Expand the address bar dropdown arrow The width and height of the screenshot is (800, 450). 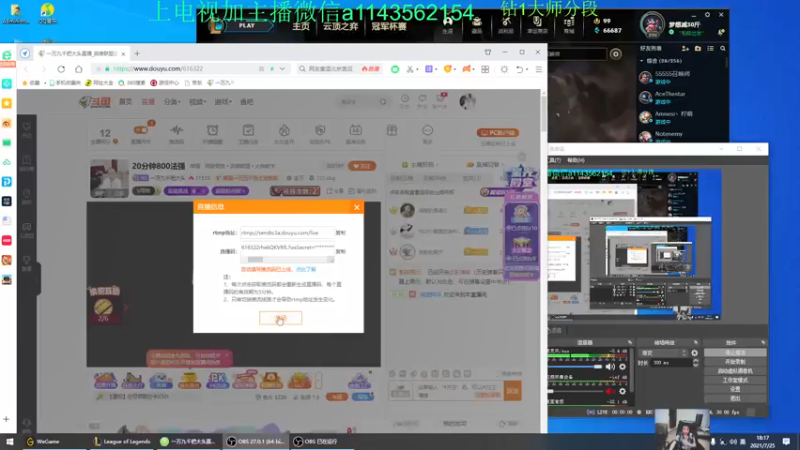(x=282, y=69)
